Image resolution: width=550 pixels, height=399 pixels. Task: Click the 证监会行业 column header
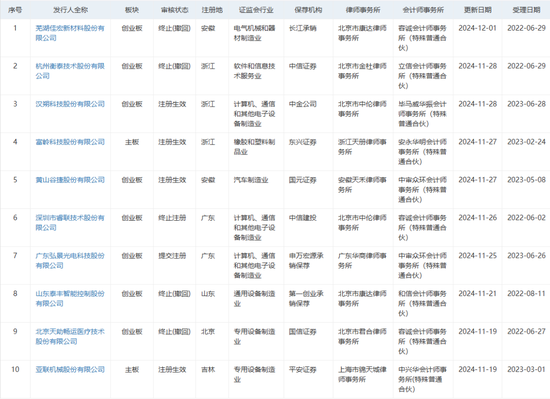pyautogui.click(x=256, y=10)
